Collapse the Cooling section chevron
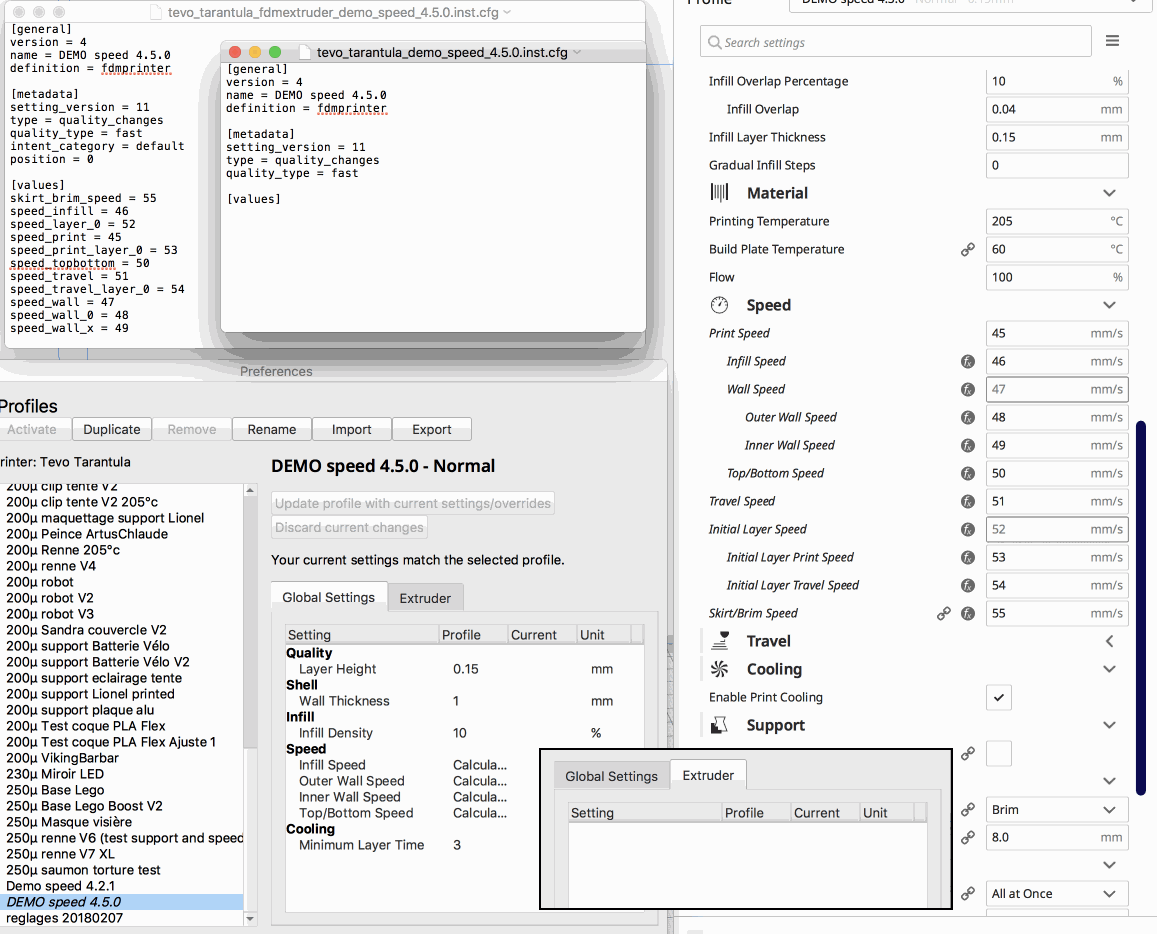1157x934 pixels. pos(1108,669)
